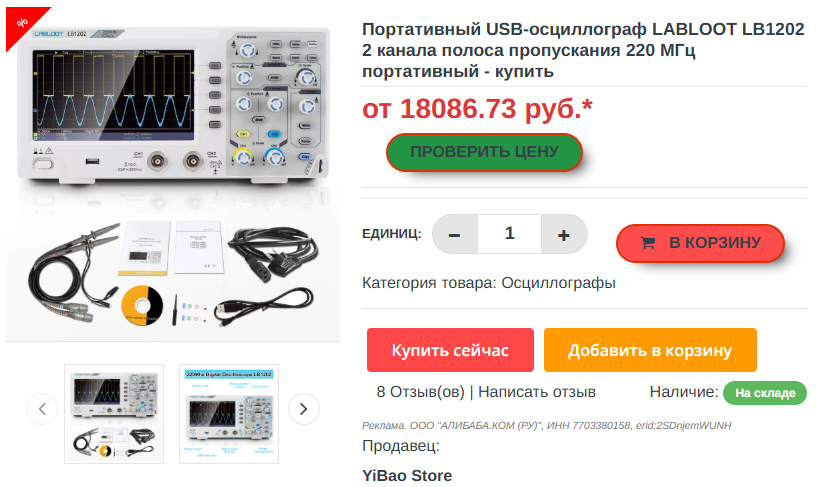The image size is (825, 487).
Task: Open the YiBao Store seller link
Action: pyautogui.click(x=407, y=475)
